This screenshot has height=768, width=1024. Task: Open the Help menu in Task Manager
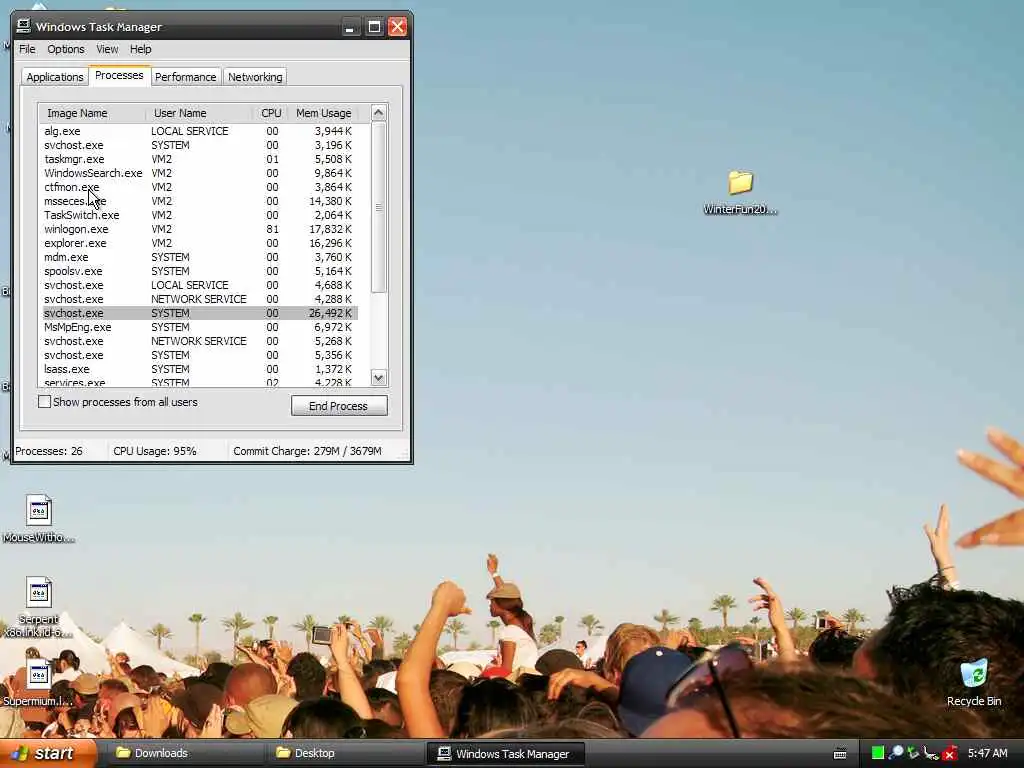pyautogui.click(x=140, y=49)
